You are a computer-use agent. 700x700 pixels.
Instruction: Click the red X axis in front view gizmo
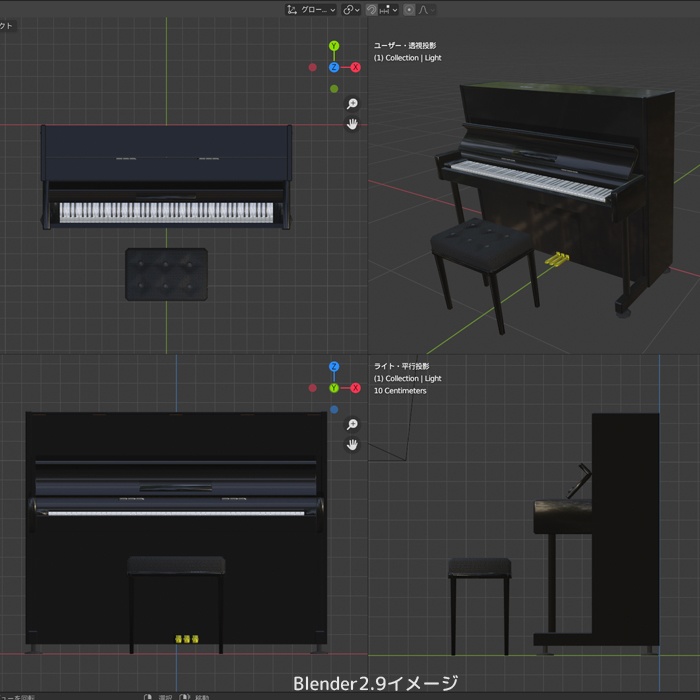(355, 388)
